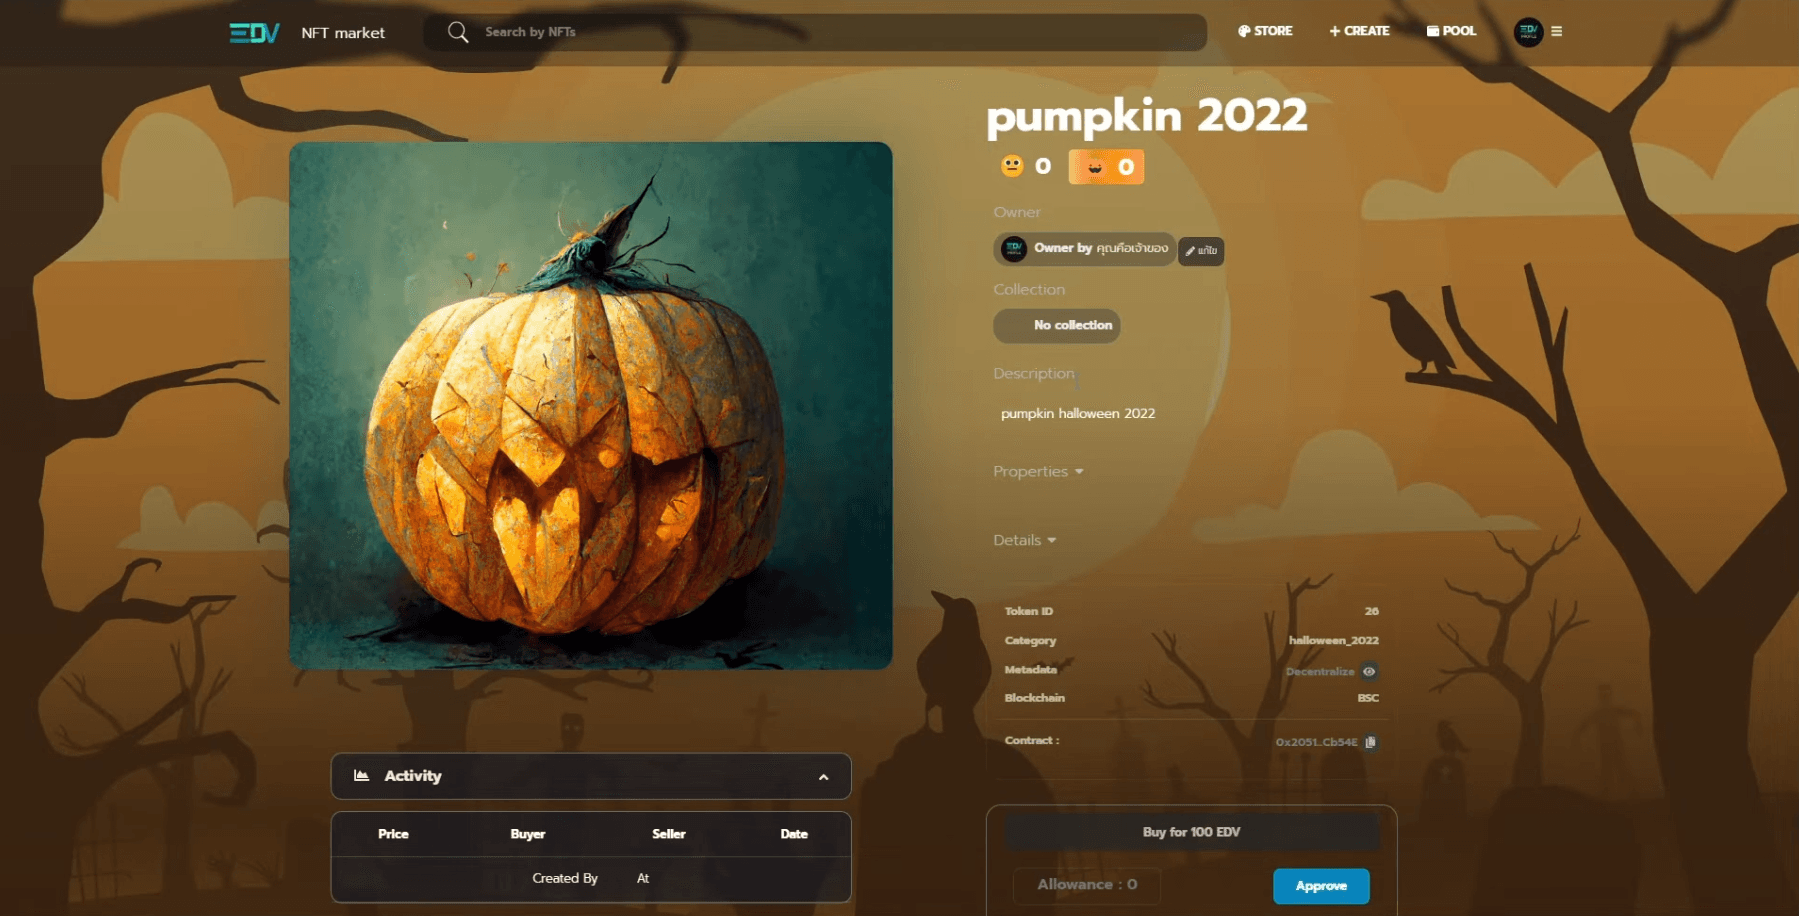Click the orange pumpkin reaction button
This screenshot has height=916, width=1799.
1106,167
